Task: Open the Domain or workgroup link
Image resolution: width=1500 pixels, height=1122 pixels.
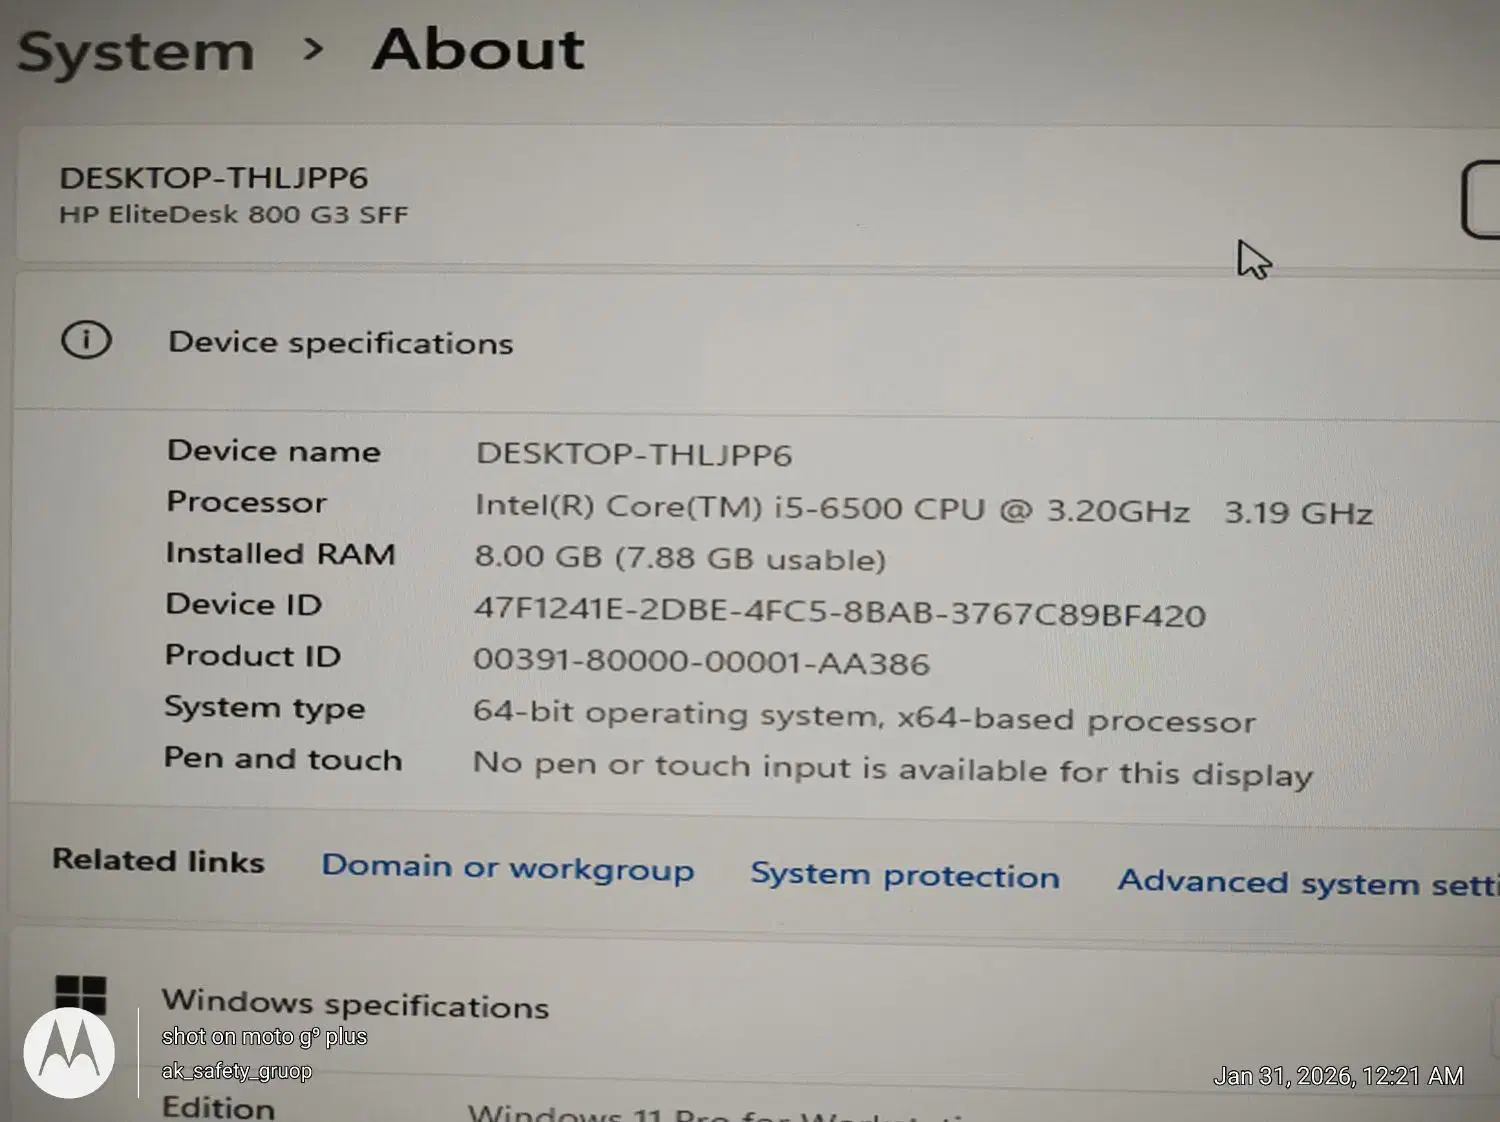Action: (507, 867)
